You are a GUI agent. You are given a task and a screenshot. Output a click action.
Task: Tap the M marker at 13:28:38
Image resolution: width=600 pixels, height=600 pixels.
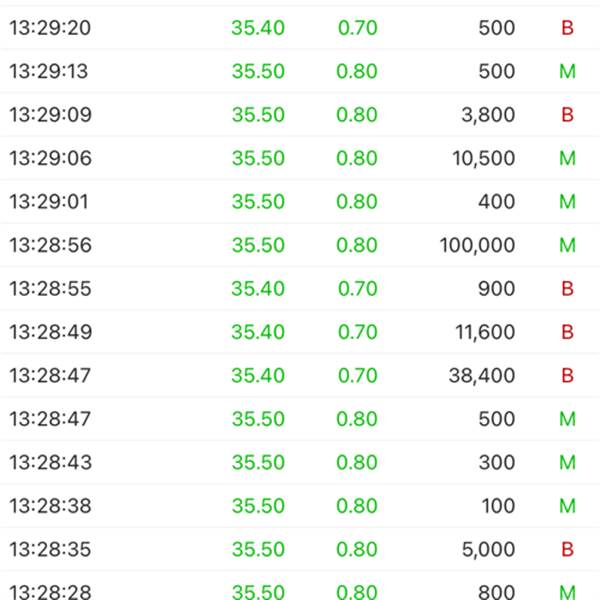click(x=567, y=506)
